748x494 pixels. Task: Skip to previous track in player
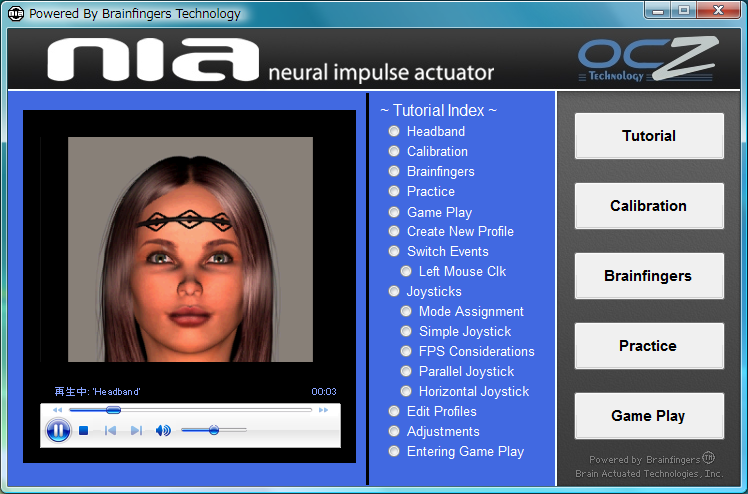click(110, 431)
